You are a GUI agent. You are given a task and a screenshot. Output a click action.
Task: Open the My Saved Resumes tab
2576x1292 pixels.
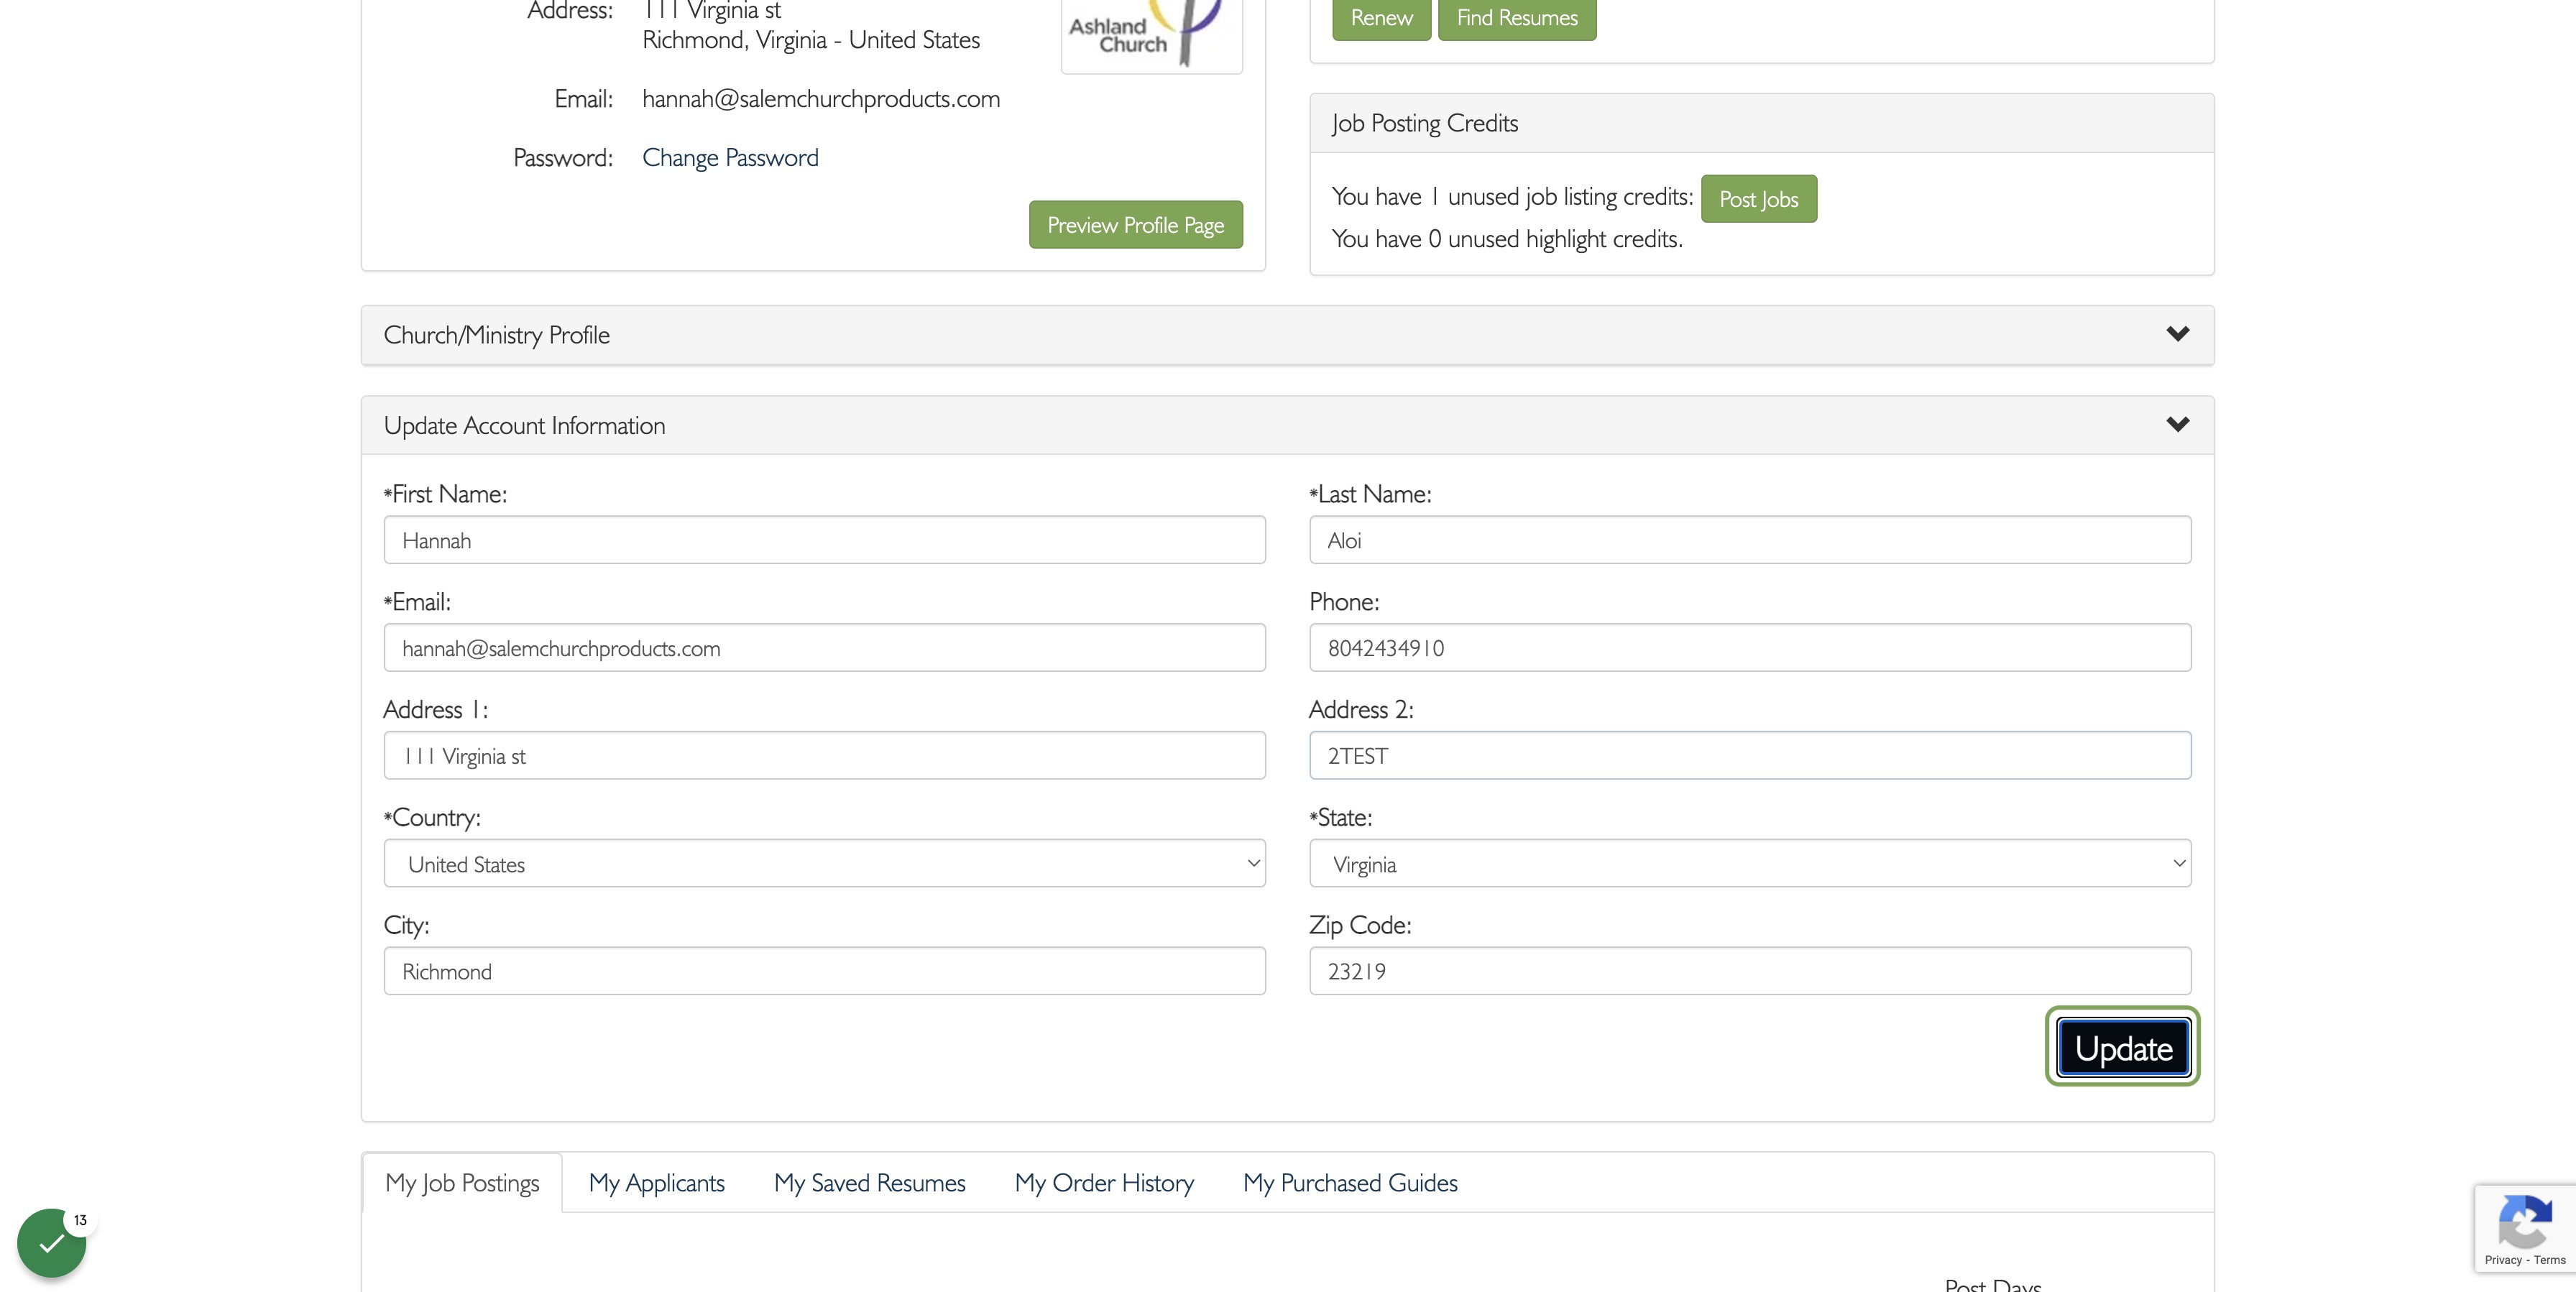(870, 1183)
